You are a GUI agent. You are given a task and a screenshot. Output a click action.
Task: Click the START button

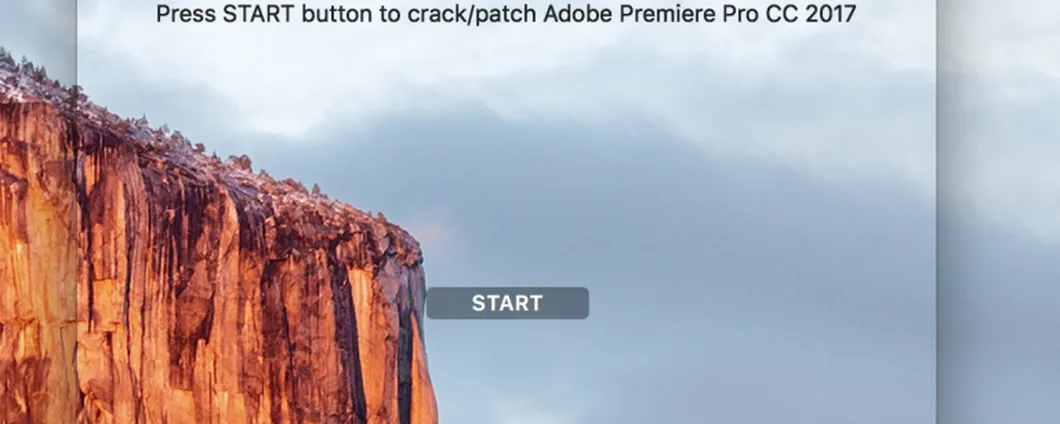(x=507, y=303)
